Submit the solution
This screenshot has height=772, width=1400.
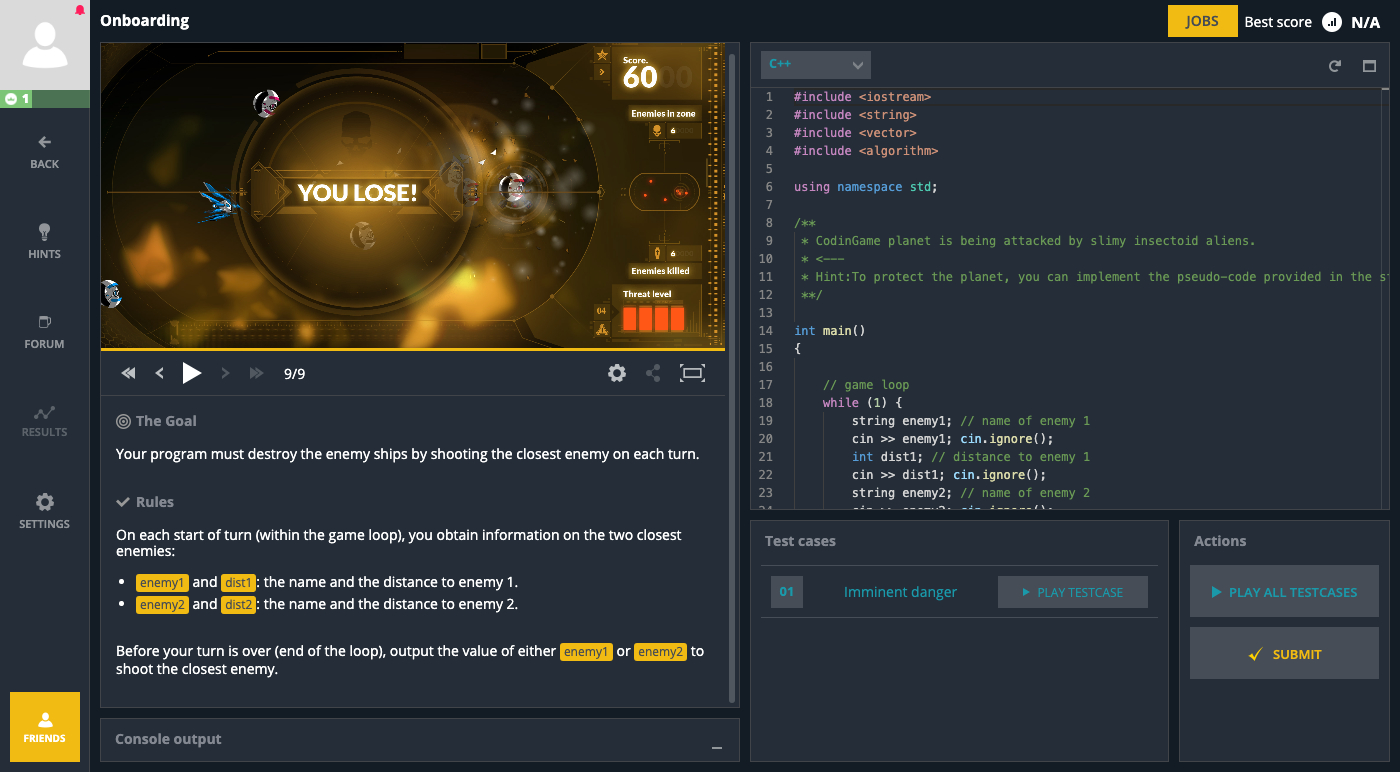tap(1284, 654)
